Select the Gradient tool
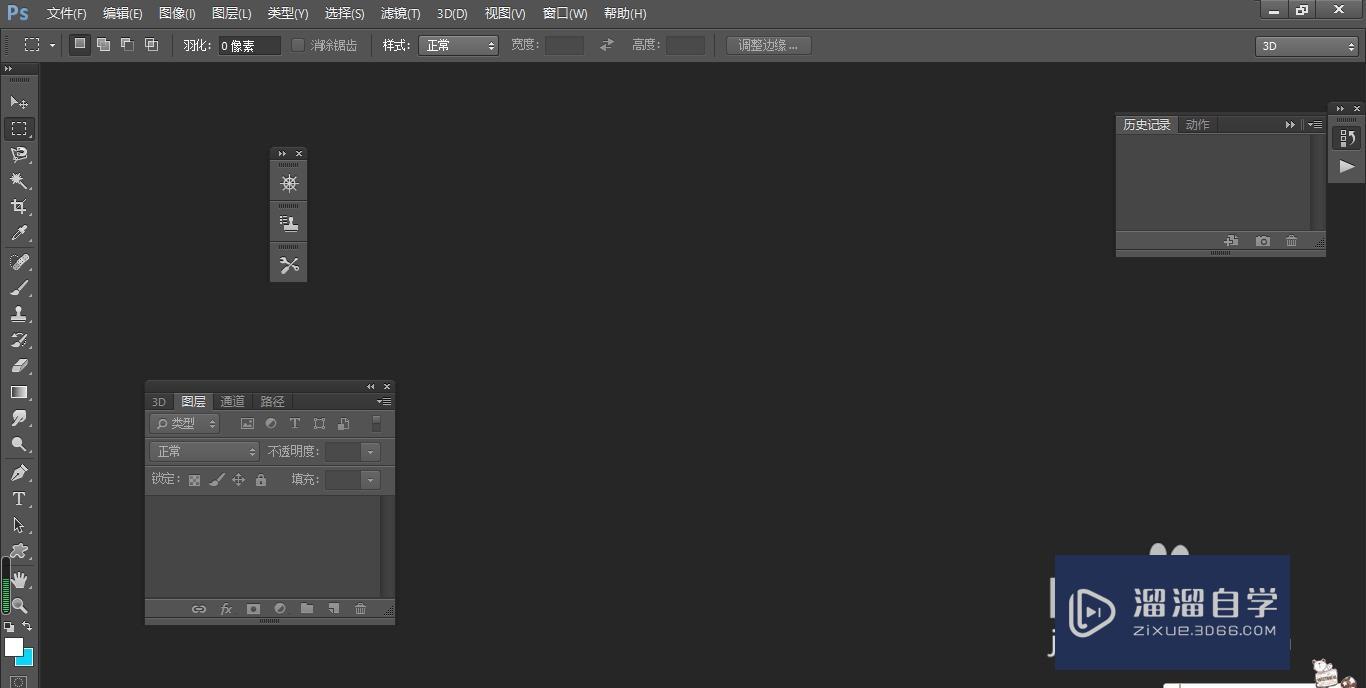 [19, 393]
